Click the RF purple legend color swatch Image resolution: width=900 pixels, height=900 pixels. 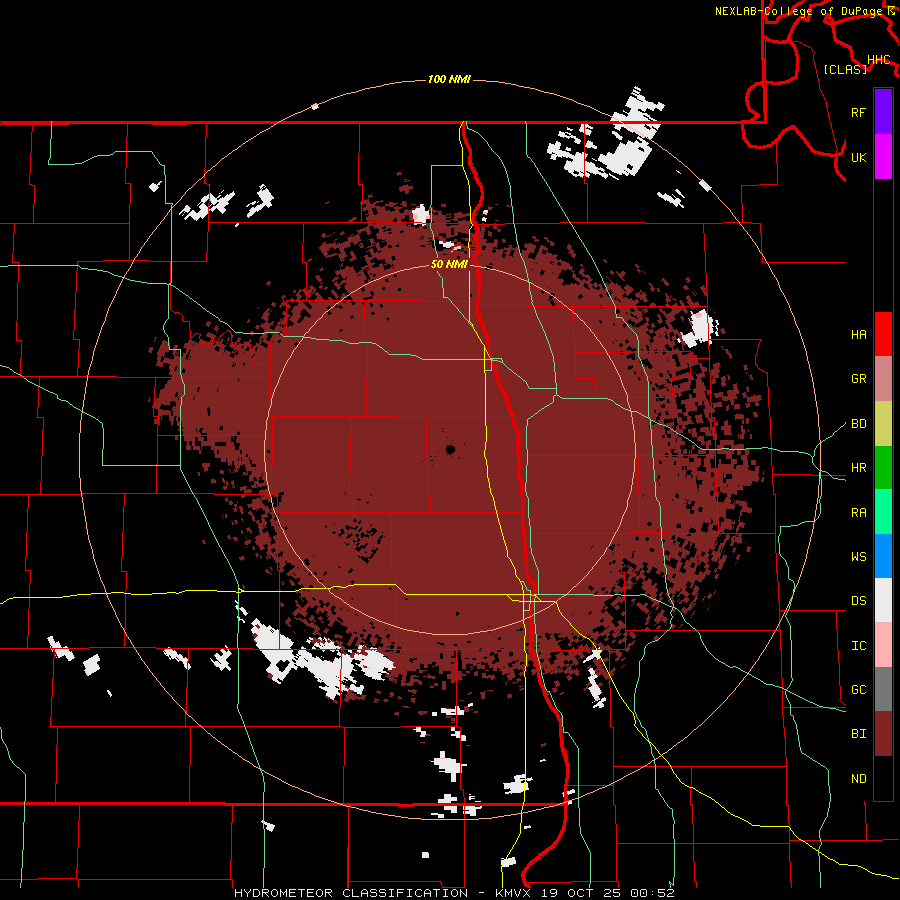click(883, 112)
